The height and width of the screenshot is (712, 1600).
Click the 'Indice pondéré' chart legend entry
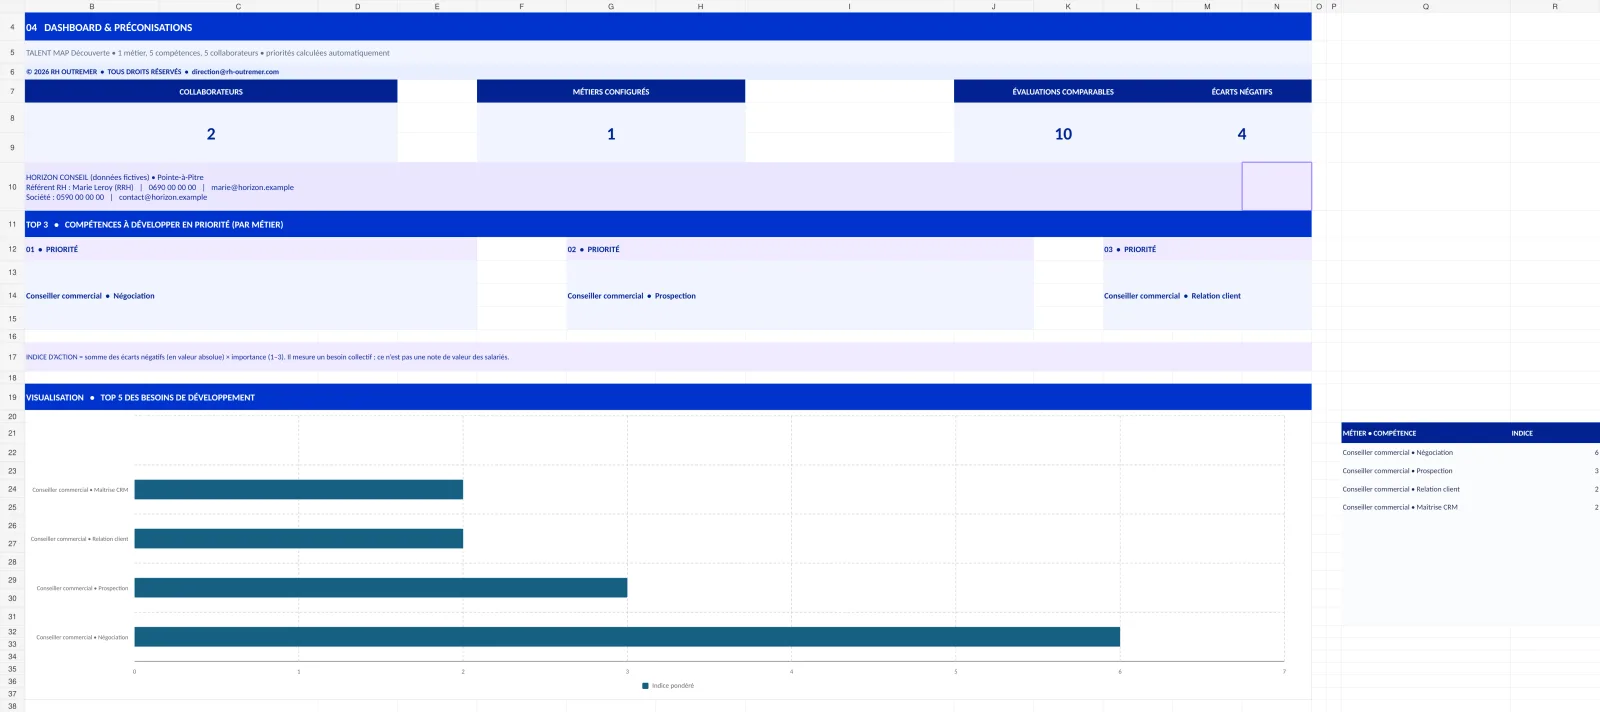point(667,686)
